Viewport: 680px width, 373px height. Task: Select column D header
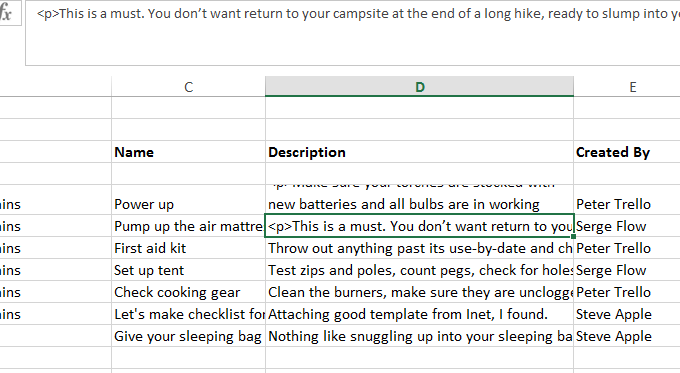[419, 87]
